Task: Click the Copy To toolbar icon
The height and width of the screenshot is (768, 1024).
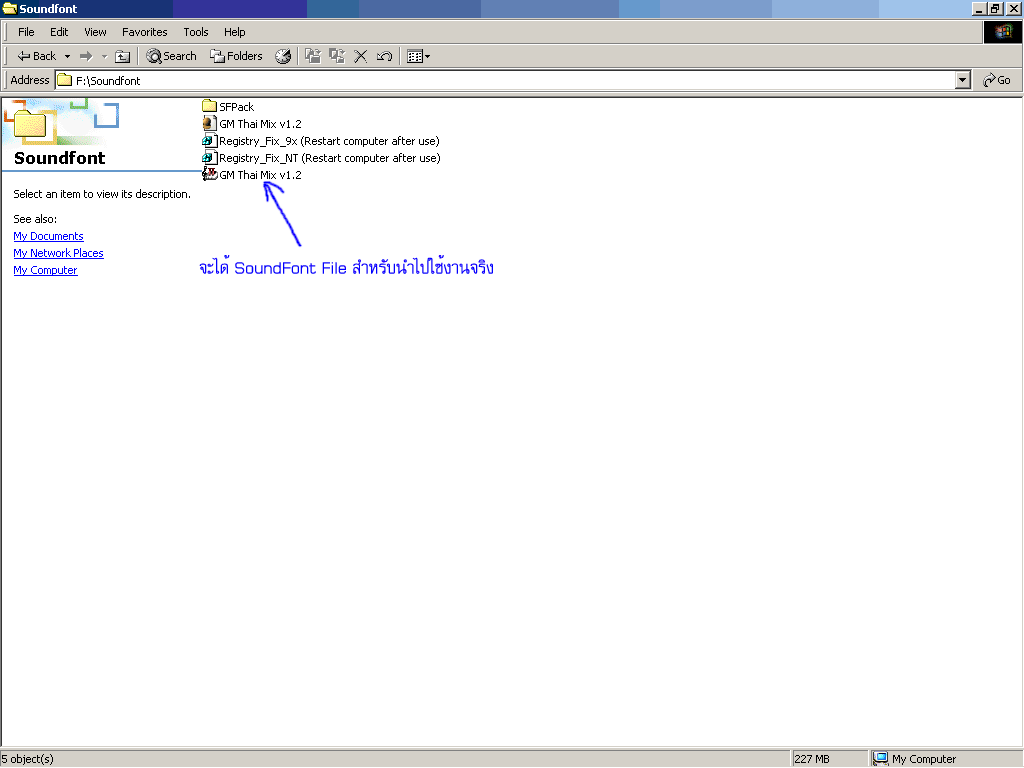Action: pyautogui.click(x=337, y=56)
